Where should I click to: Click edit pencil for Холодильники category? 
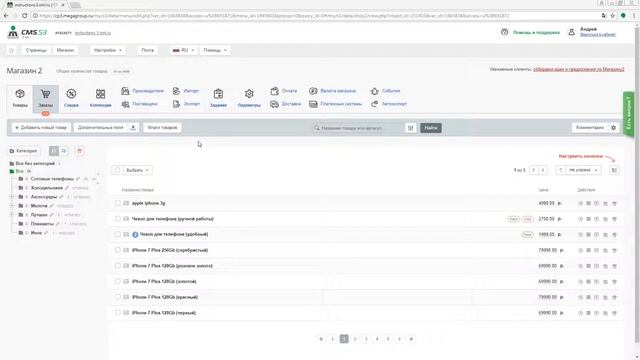point(67,188)
